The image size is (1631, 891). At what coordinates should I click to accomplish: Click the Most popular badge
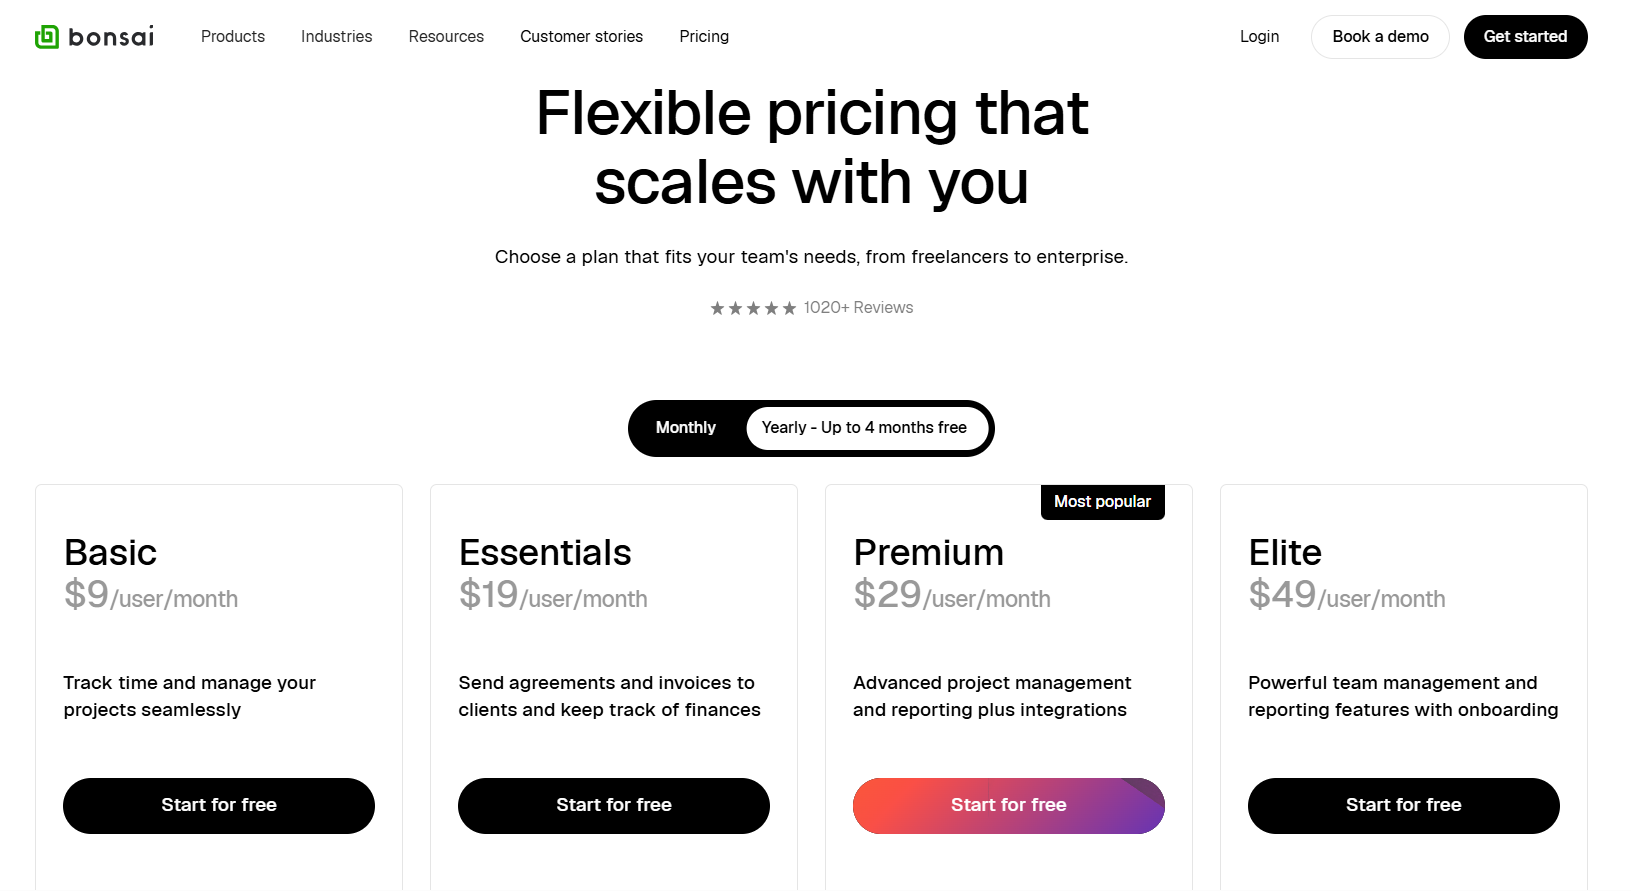pos(1102,502)
